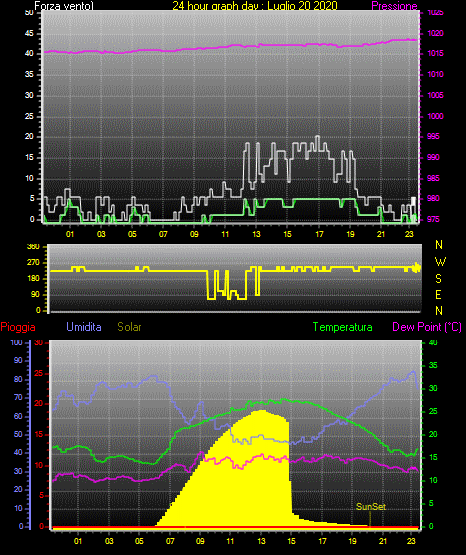Screen dimensions: 466x555
Task: Click the wind gust peak near hour 17
Action: [x=317, y=137]
